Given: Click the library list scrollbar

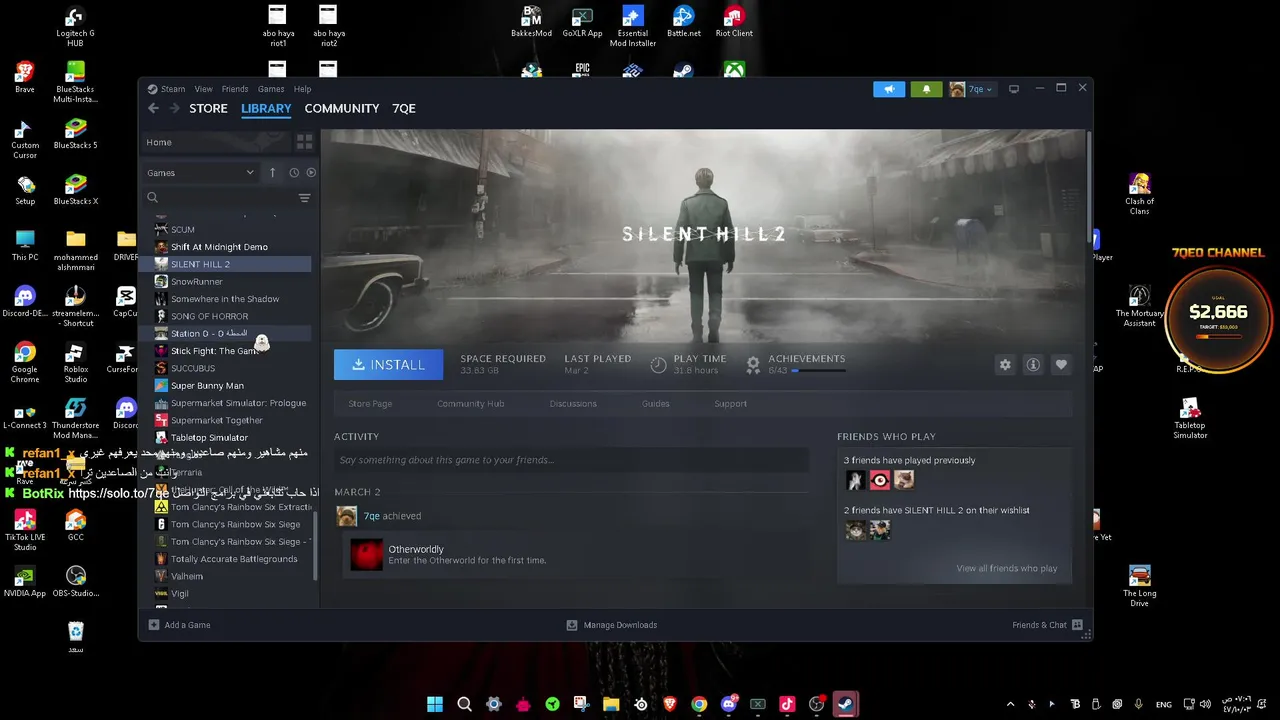Looking at the screenshot, I should tap(316, 544).
